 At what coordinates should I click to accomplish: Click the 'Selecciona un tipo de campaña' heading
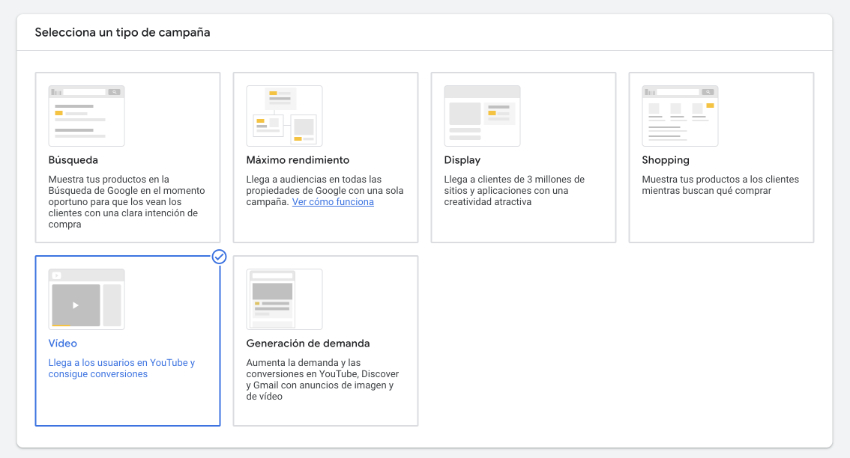[123, 33]
